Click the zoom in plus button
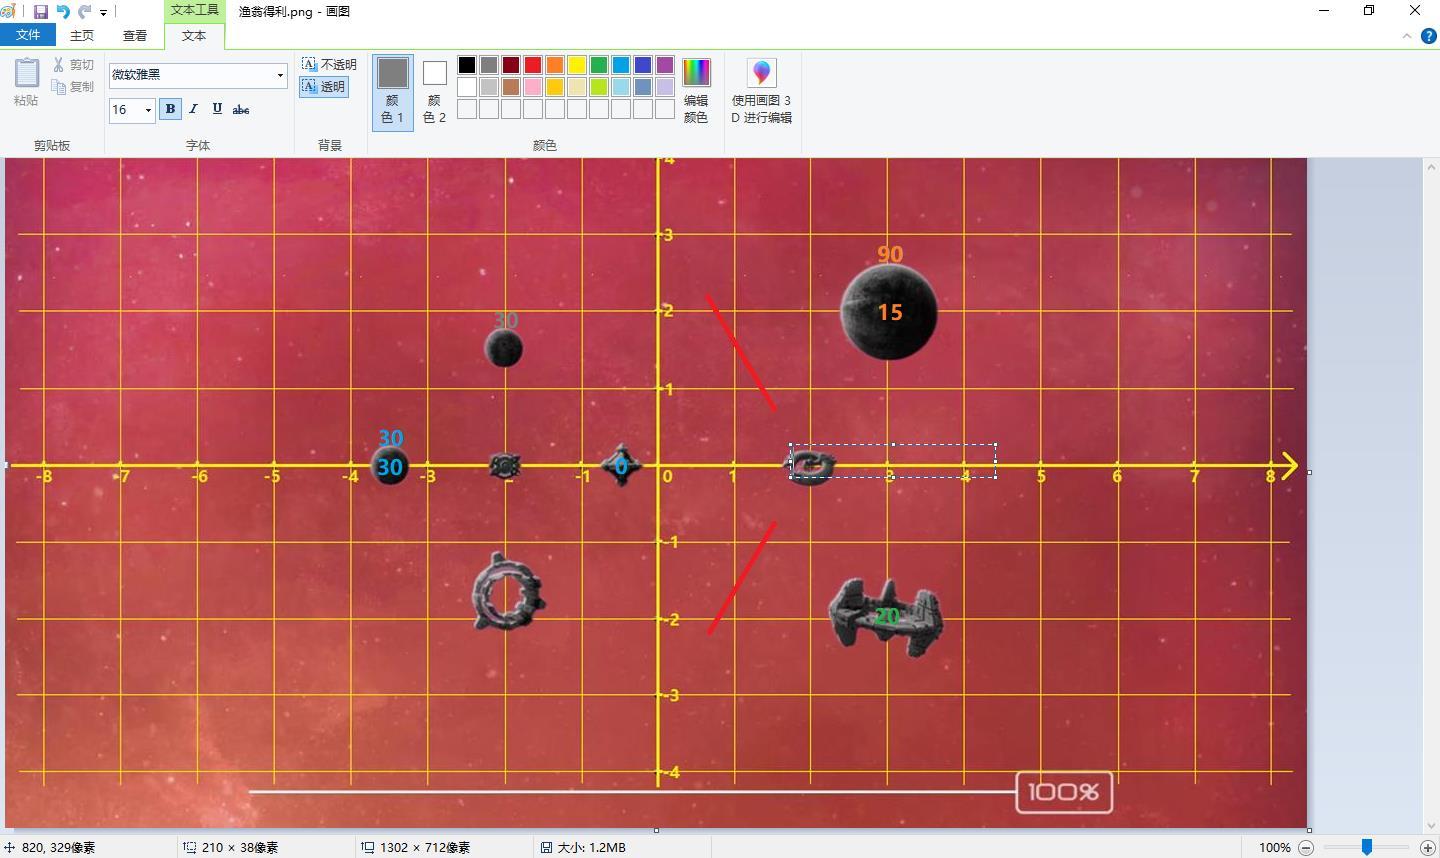 click(1428, 847)
